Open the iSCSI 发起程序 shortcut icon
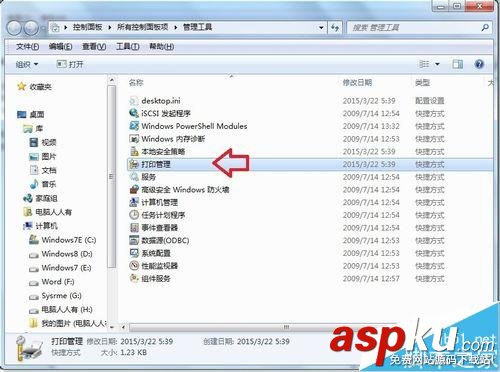Image resolution: width=500 pixels, height=372 pixels. pyautogui.click(x=134, y=113)
